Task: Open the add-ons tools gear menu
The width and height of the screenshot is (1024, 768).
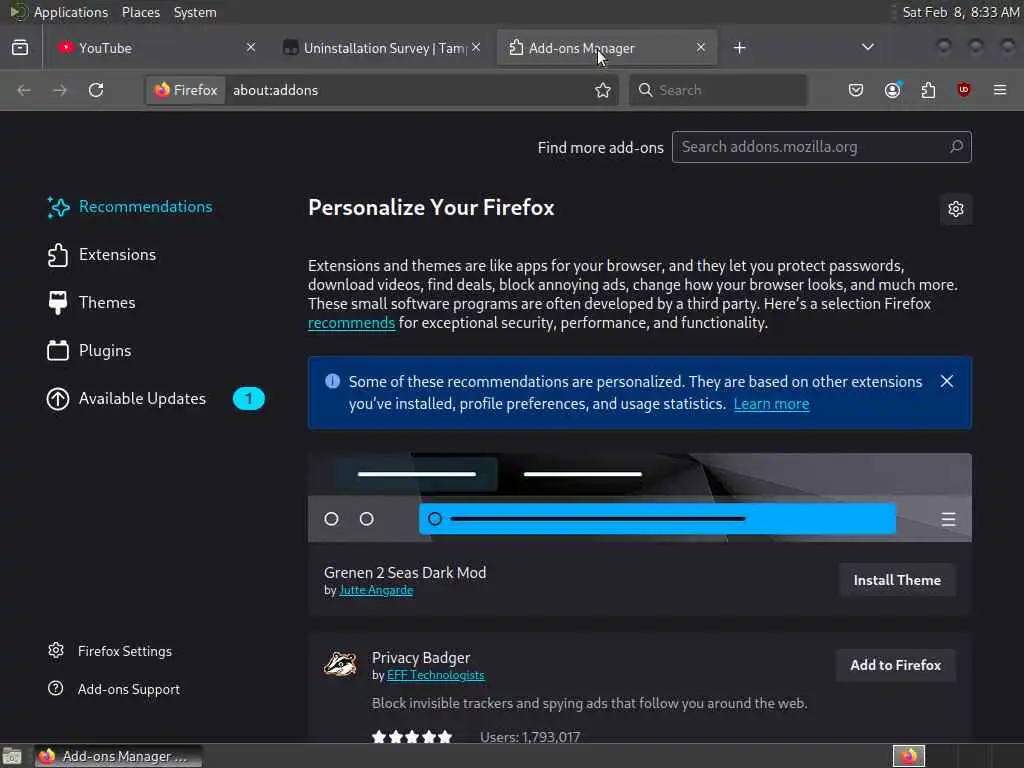Action: [x=955, y=209]
